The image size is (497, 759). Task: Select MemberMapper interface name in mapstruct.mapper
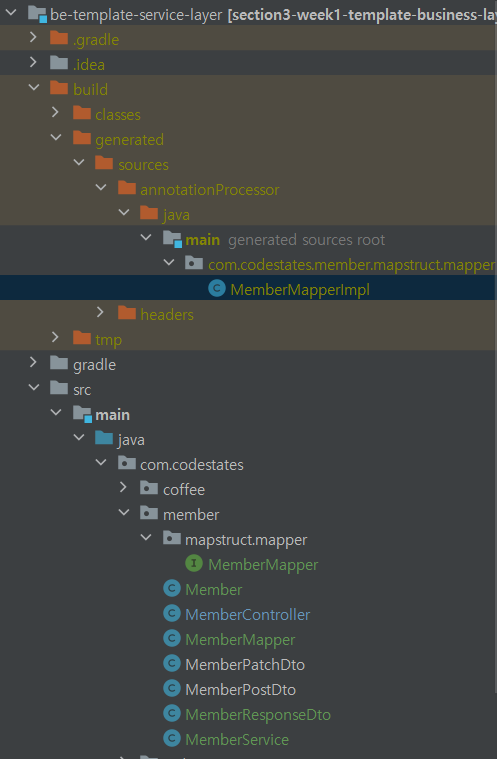click(263, 564)
